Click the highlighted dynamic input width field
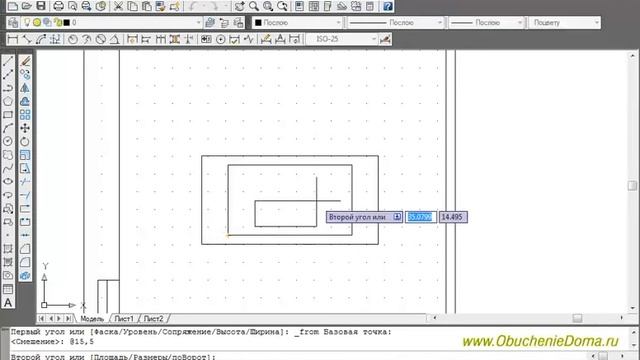The image size is (640, 360). tap(420, 217)
